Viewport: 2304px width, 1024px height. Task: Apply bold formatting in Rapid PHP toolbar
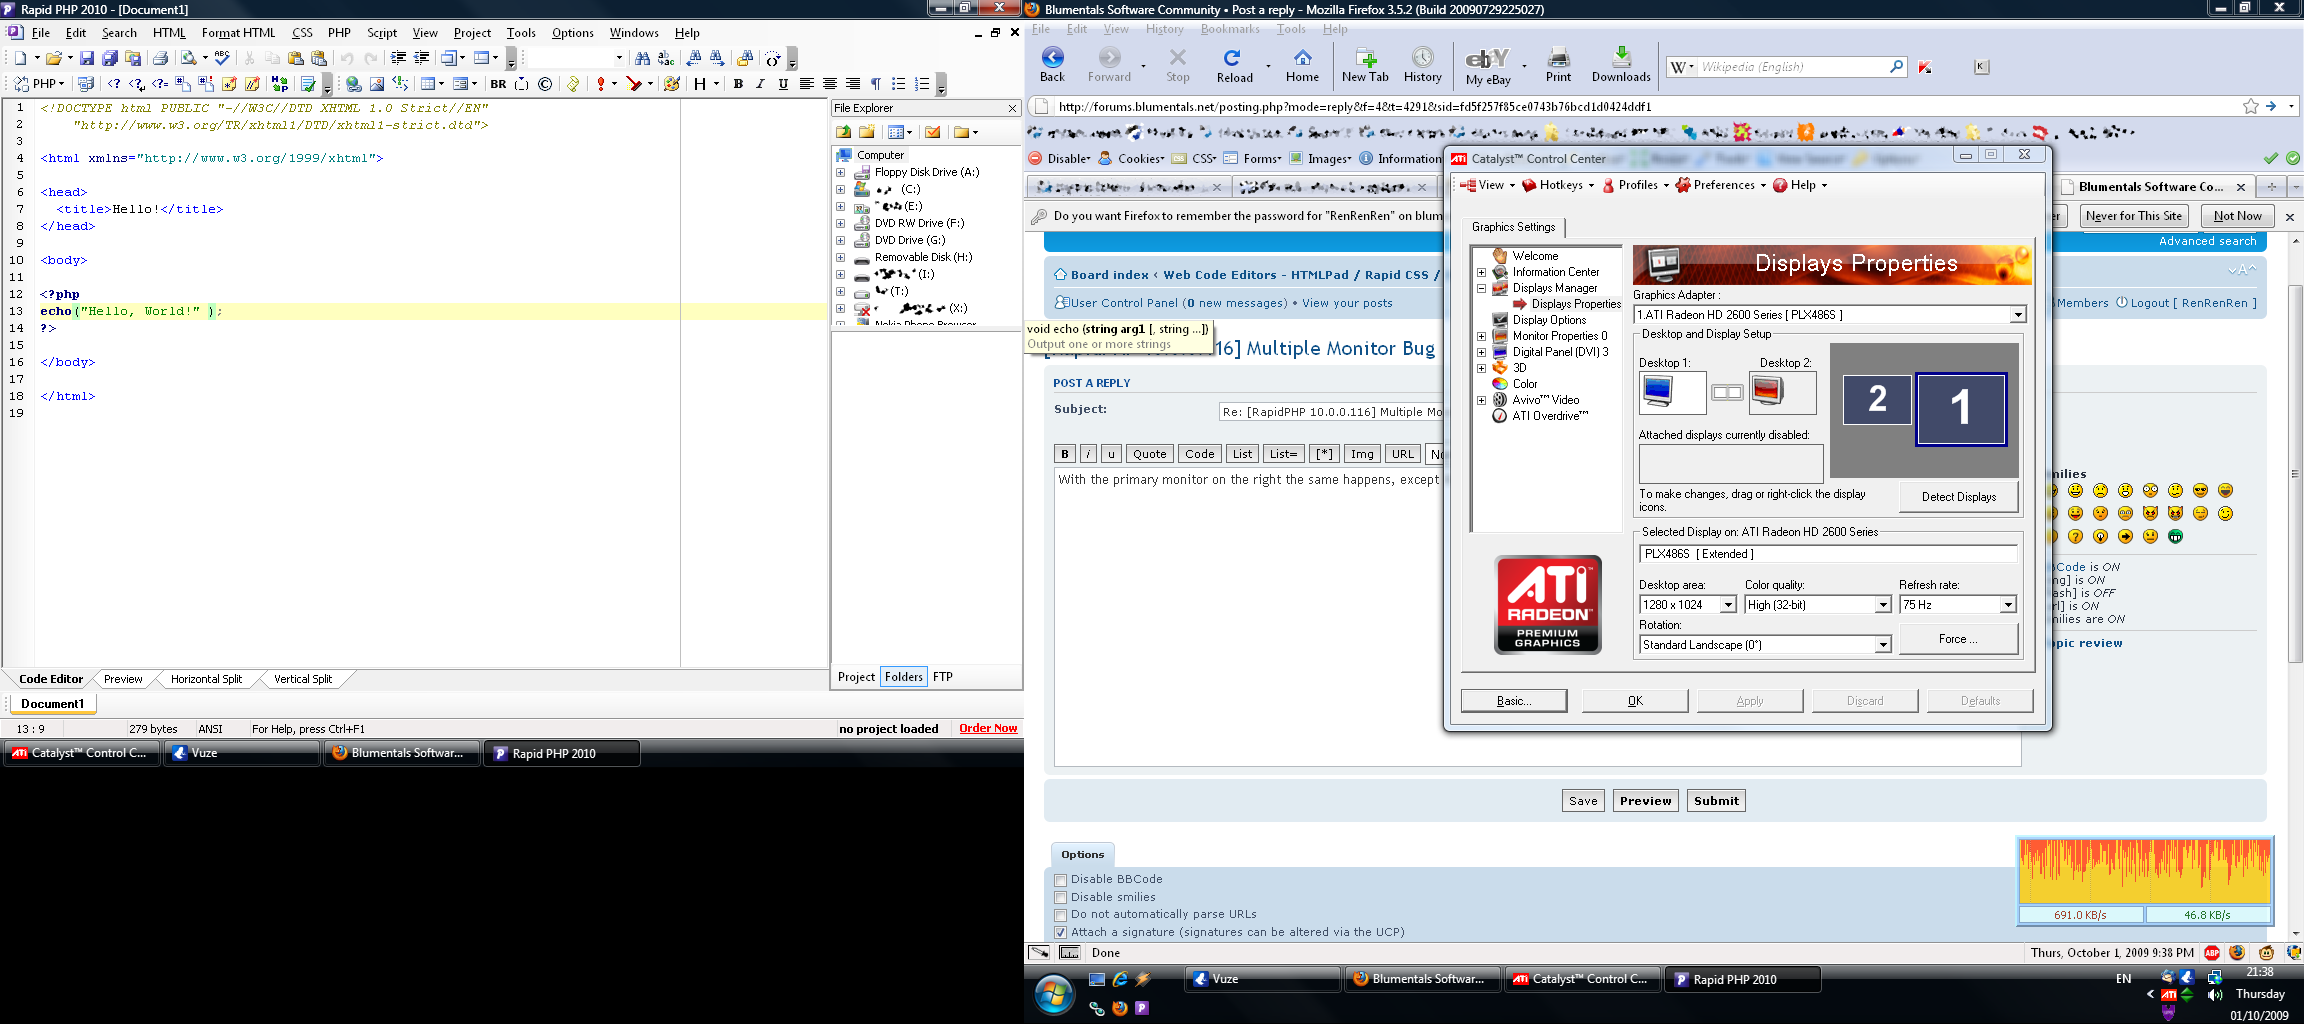click(738, 84)
